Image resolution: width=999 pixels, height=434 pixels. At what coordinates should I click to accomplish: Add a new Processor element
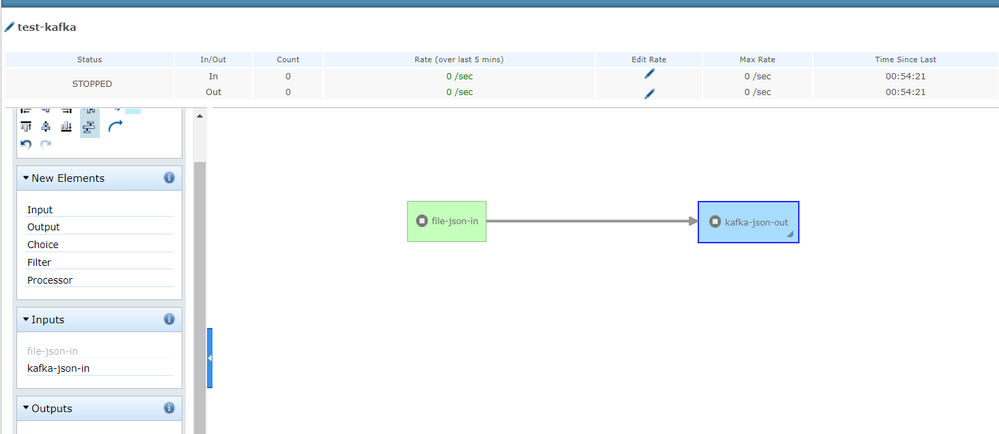click(99, 280)
